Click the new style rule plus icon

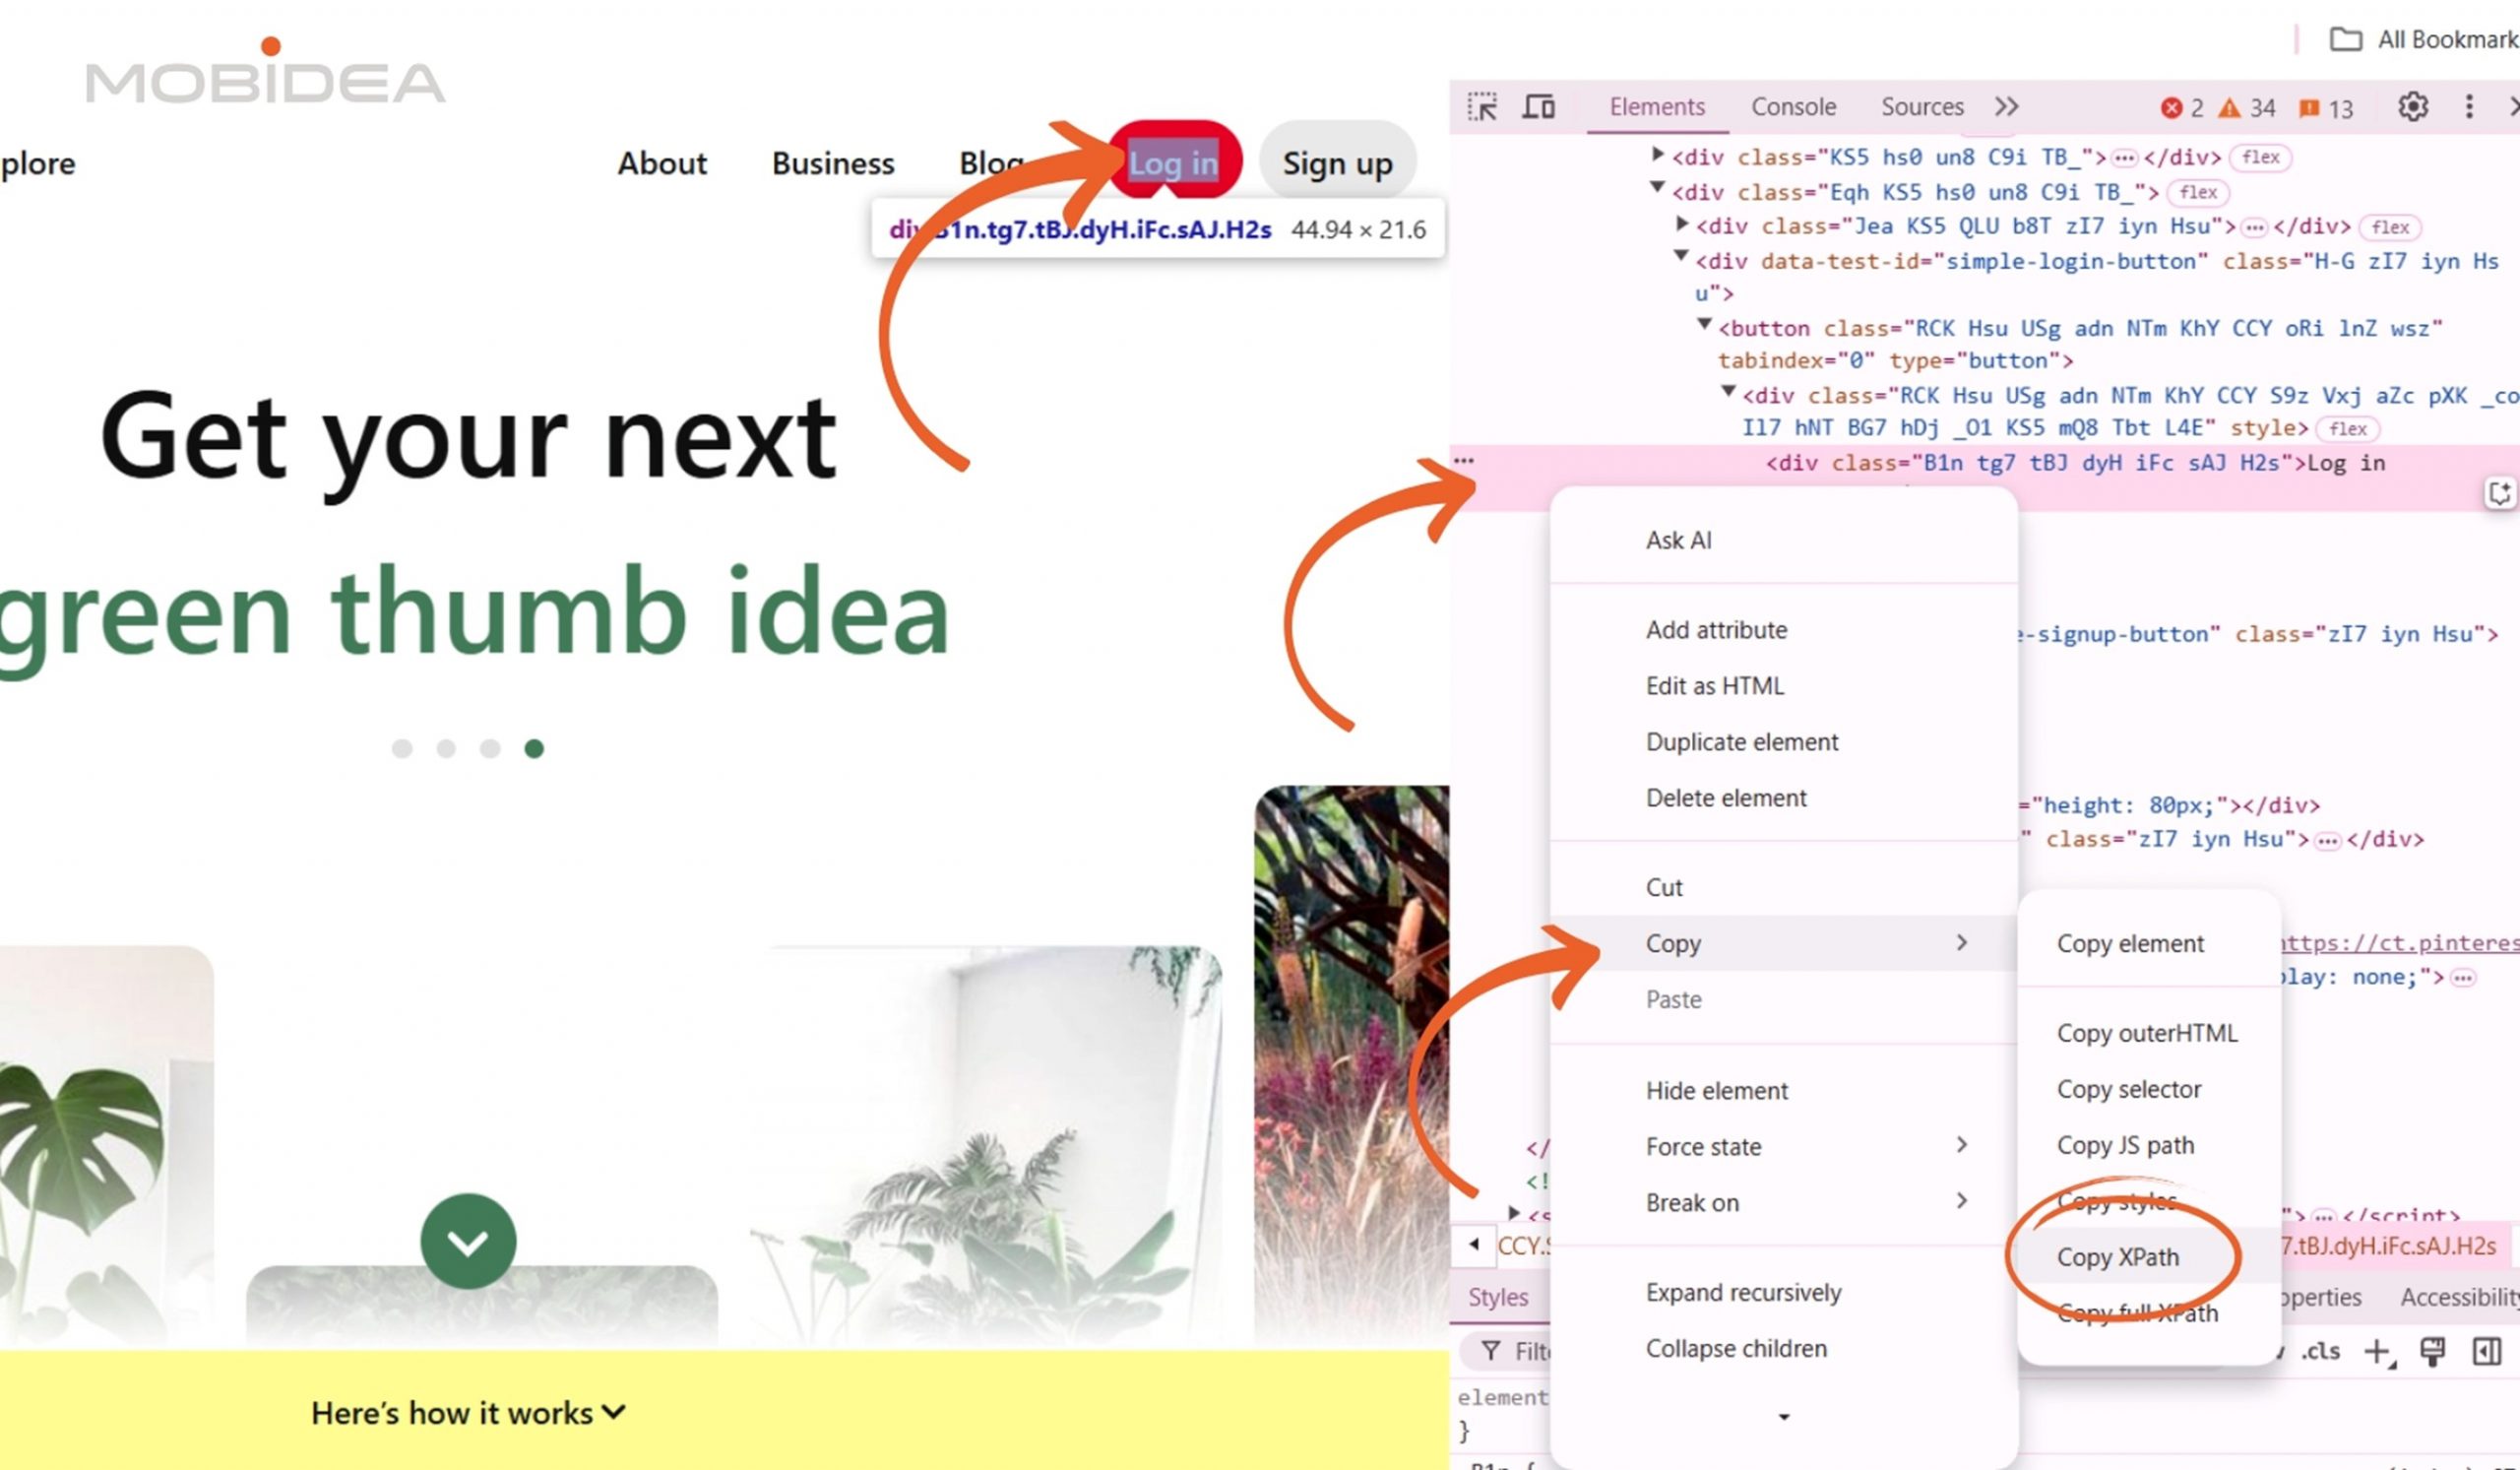[x=2378, y=1352]
